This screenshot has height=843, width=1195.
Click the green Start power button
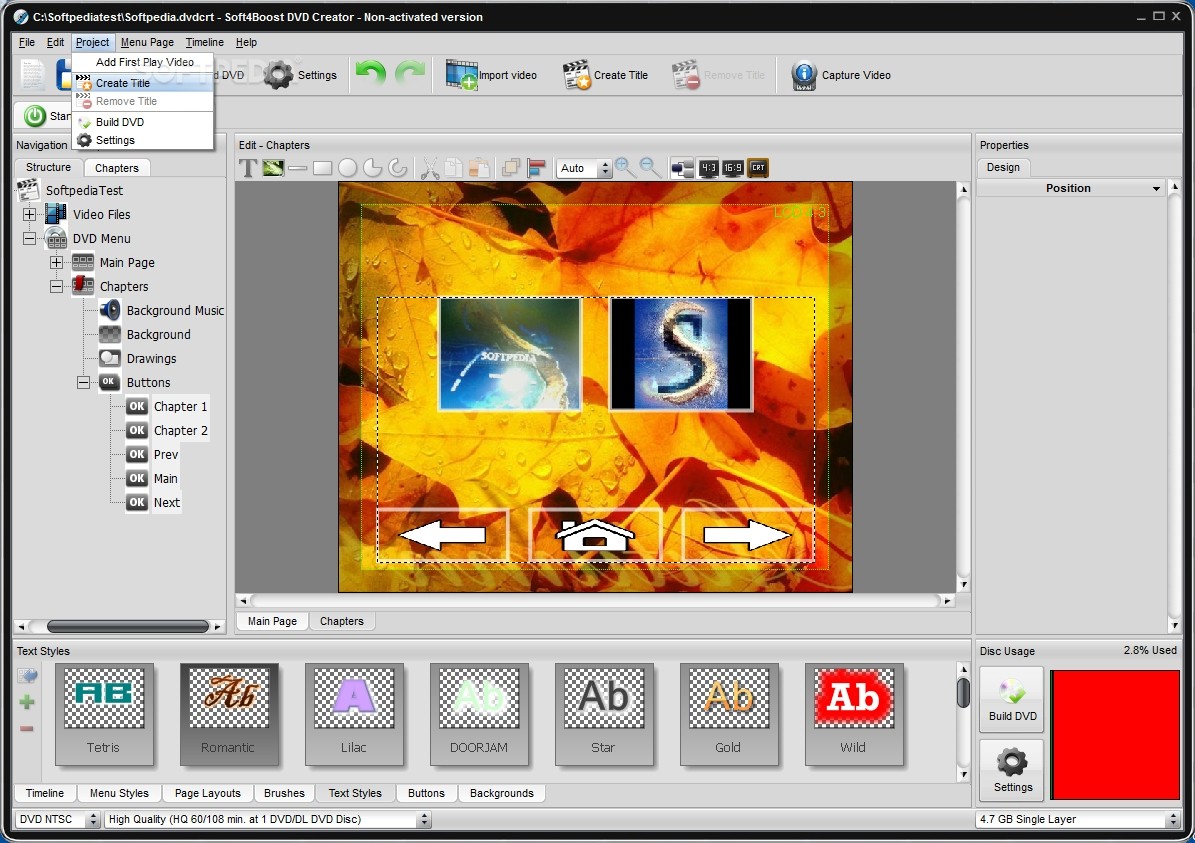click(x=34, y=116)
